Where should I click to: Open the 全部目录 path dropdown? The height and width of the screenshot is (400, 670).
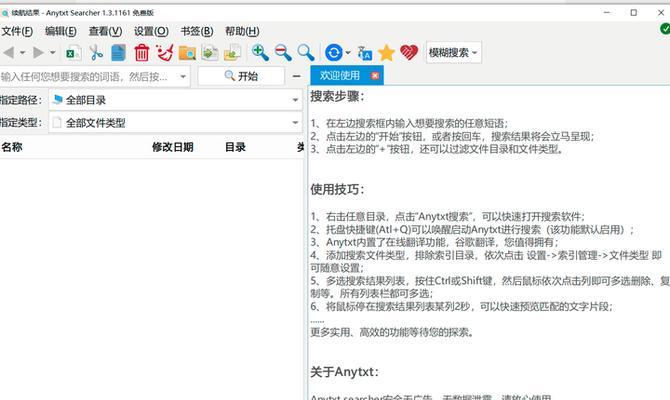pos(176,100)
